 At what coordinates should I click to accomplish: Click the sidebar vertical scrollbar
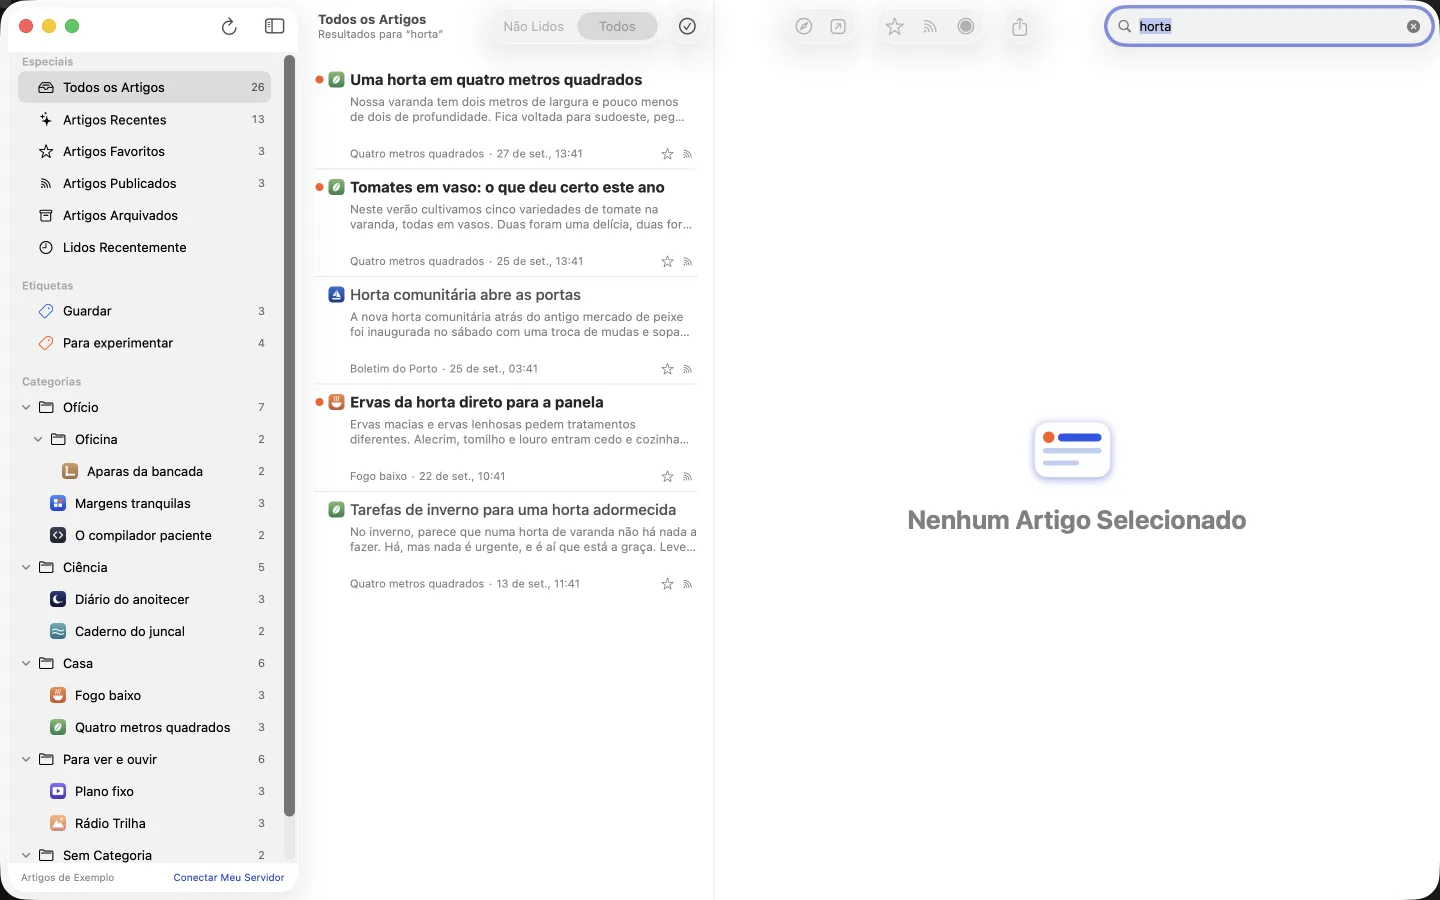coord(289,436)
